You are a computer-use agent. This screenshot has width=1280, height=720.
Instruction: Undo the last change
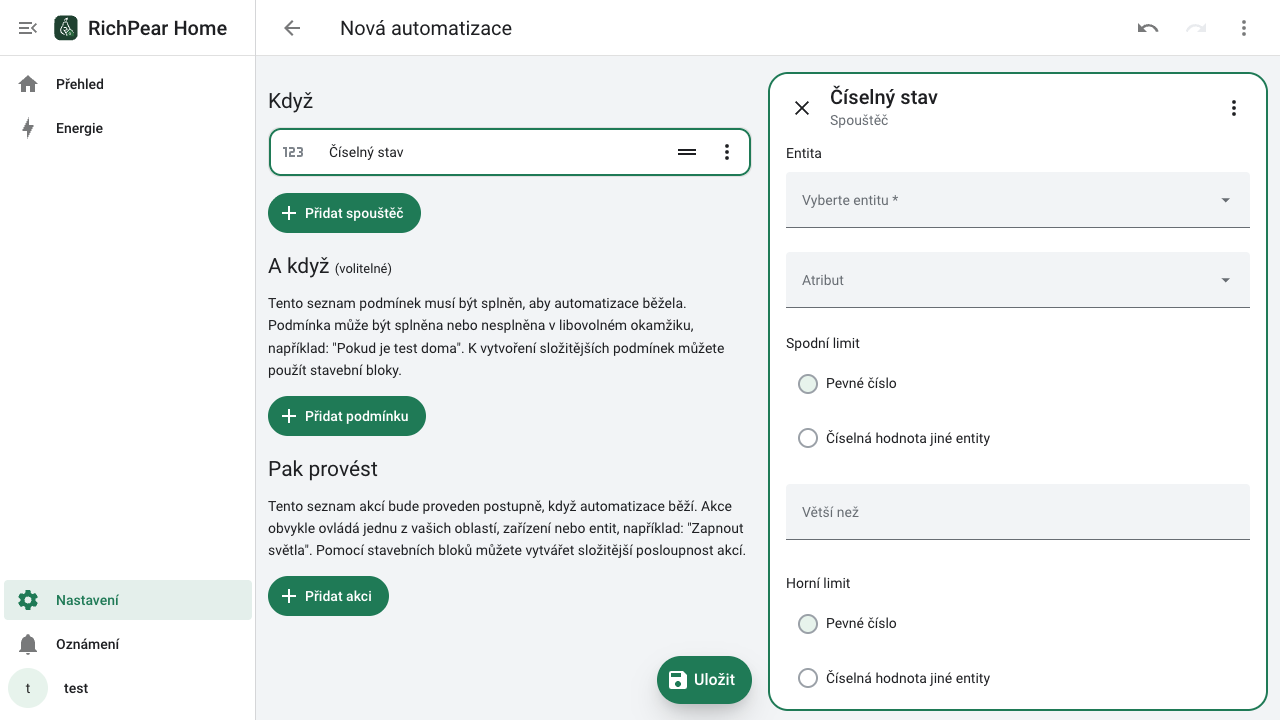tap(1148, 28)
